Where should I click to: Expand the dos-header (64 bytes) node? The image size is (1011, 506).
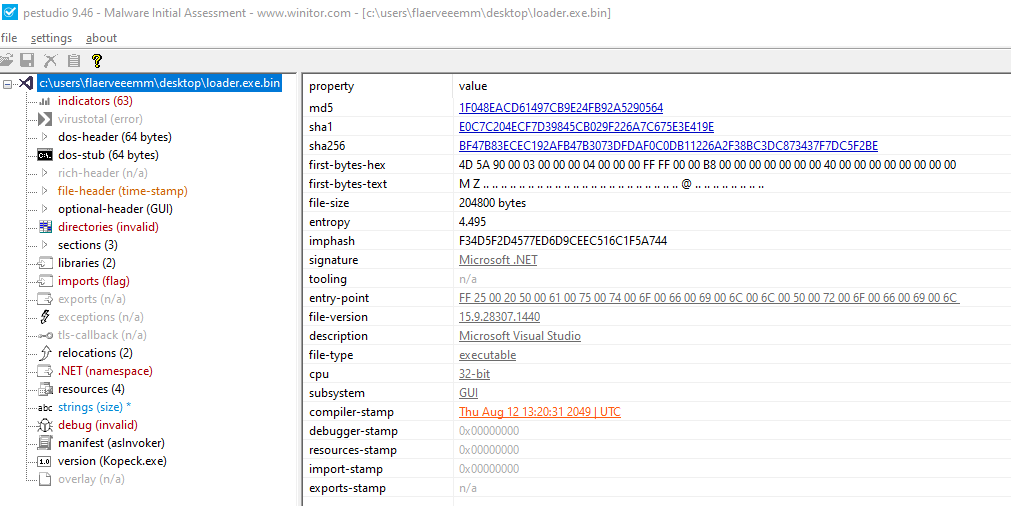tap(45, 137)
